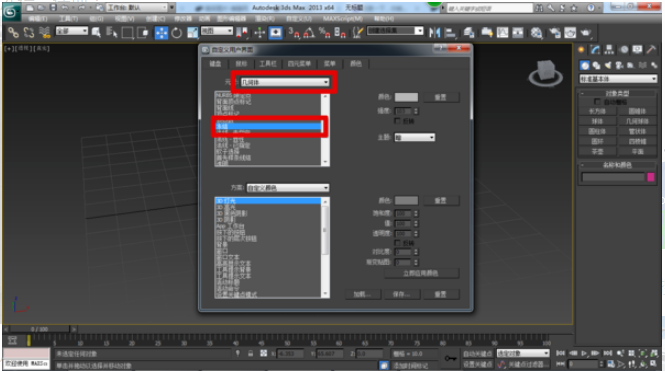Switch to the 四元菜单 tab

(x=299, y=64)
